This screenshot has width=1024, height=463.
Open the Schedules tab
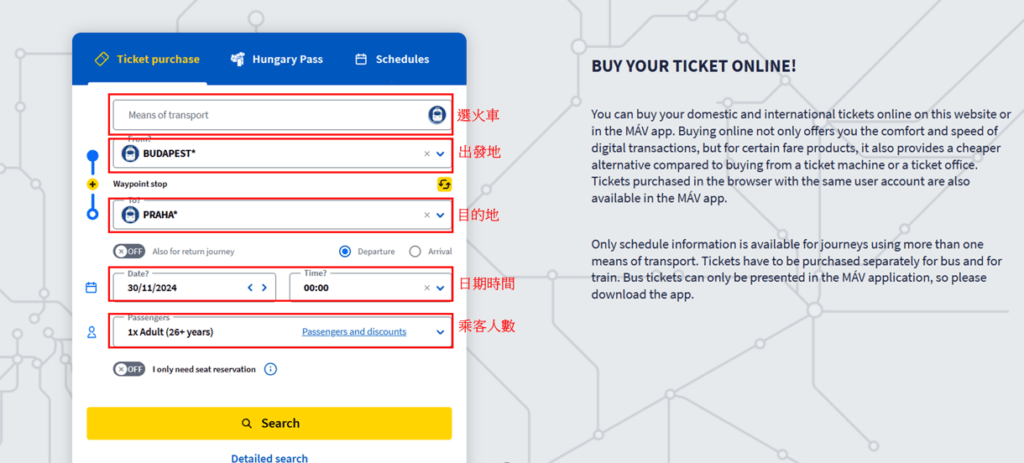point(392,59)
